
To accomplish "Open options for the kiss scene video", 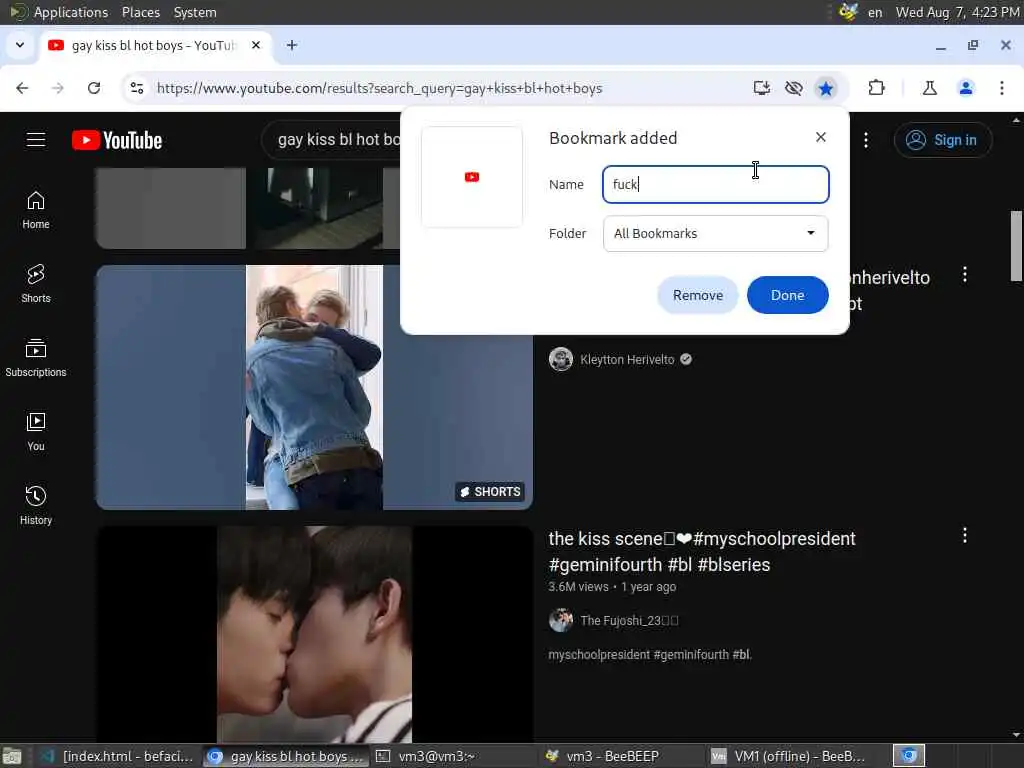I will point(965,536).
